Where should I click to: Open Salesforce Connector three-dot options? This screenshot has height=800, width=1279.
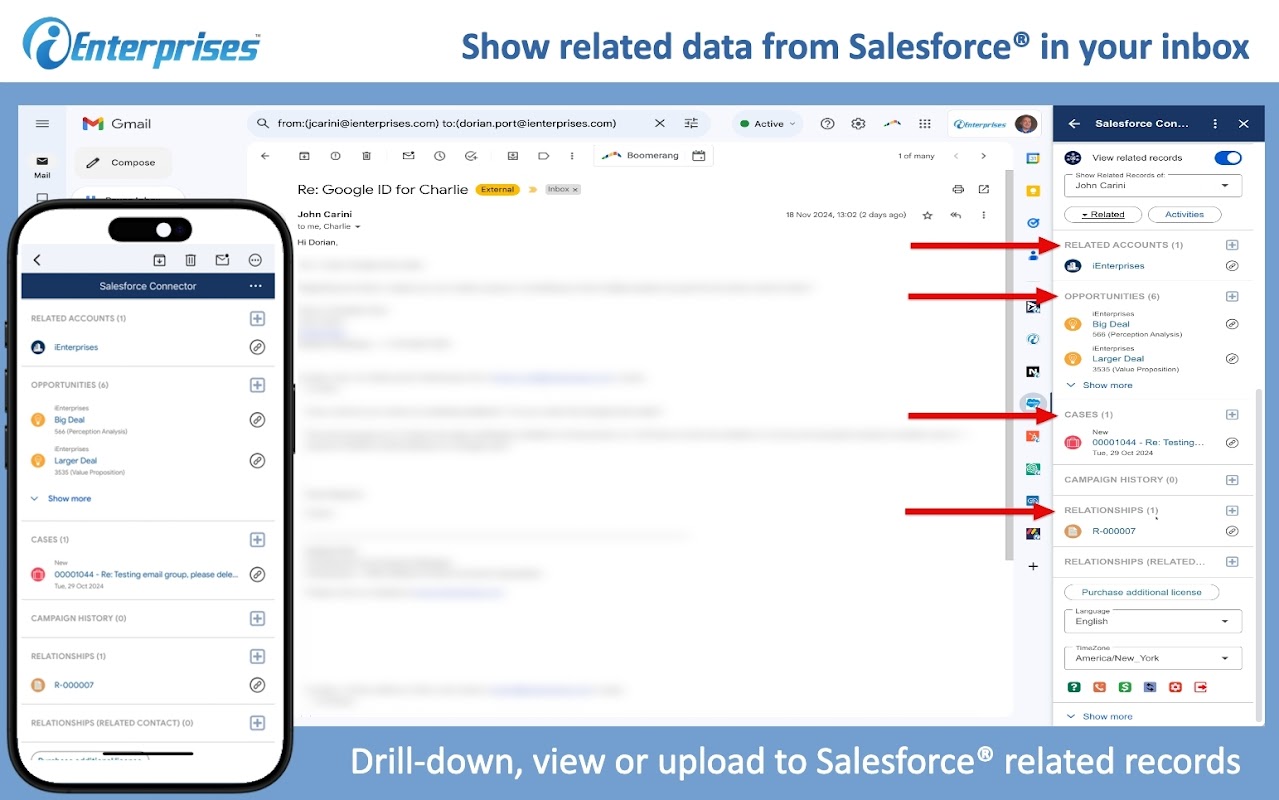(x=1215, y=124)
